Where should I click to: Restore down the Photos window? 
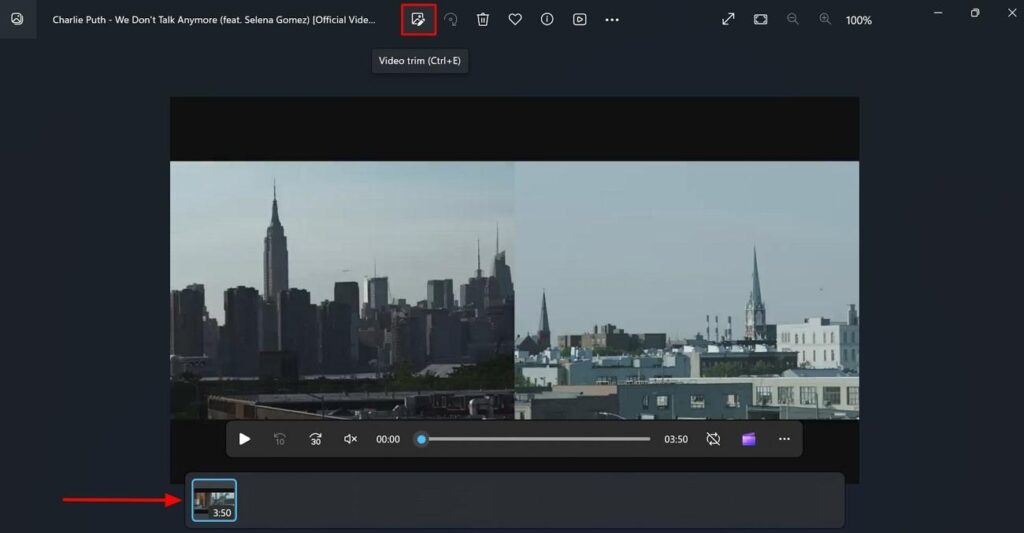[x=975, y=13]
